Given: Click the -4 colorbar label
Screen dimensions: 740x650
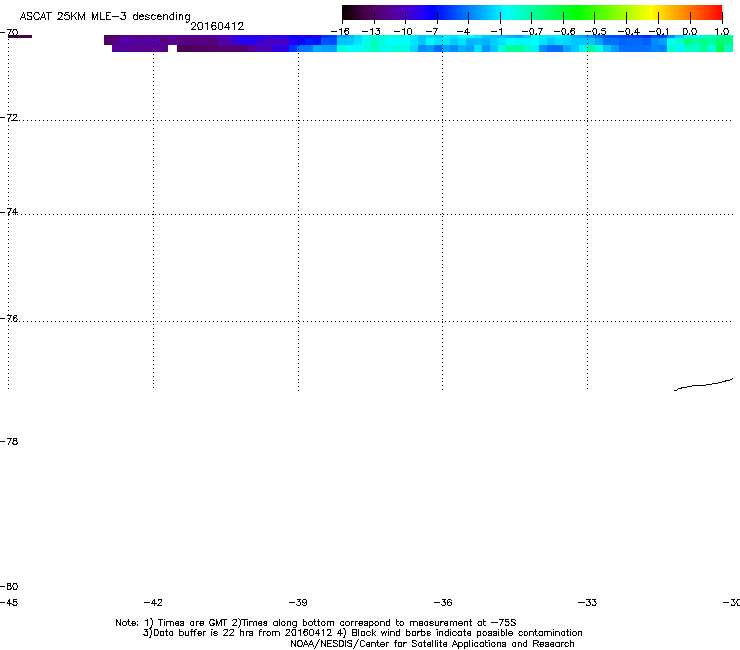Looking at the screenshot, I should (x=463, y=32).
